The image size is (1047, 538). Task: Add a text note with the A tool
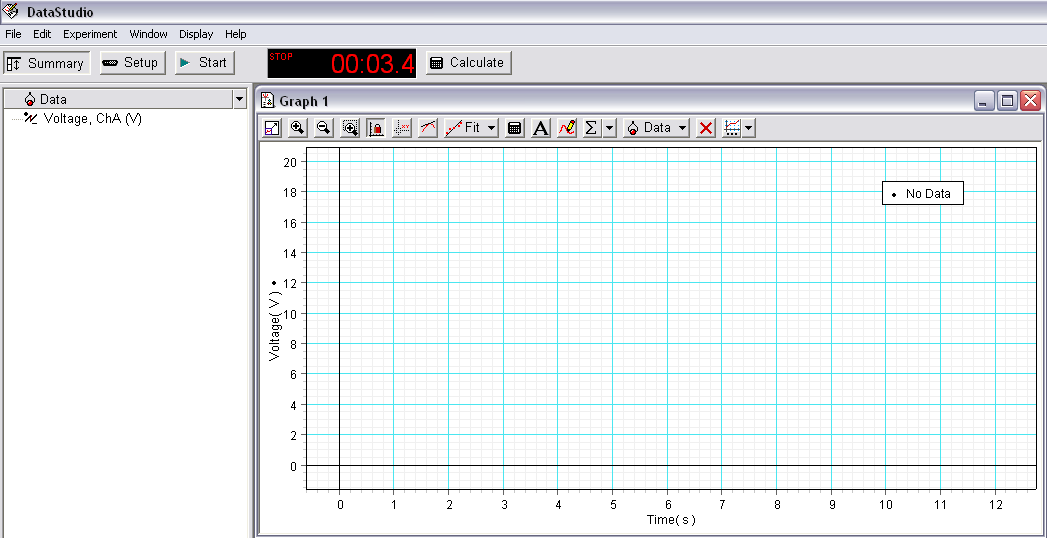click(541, 127)
